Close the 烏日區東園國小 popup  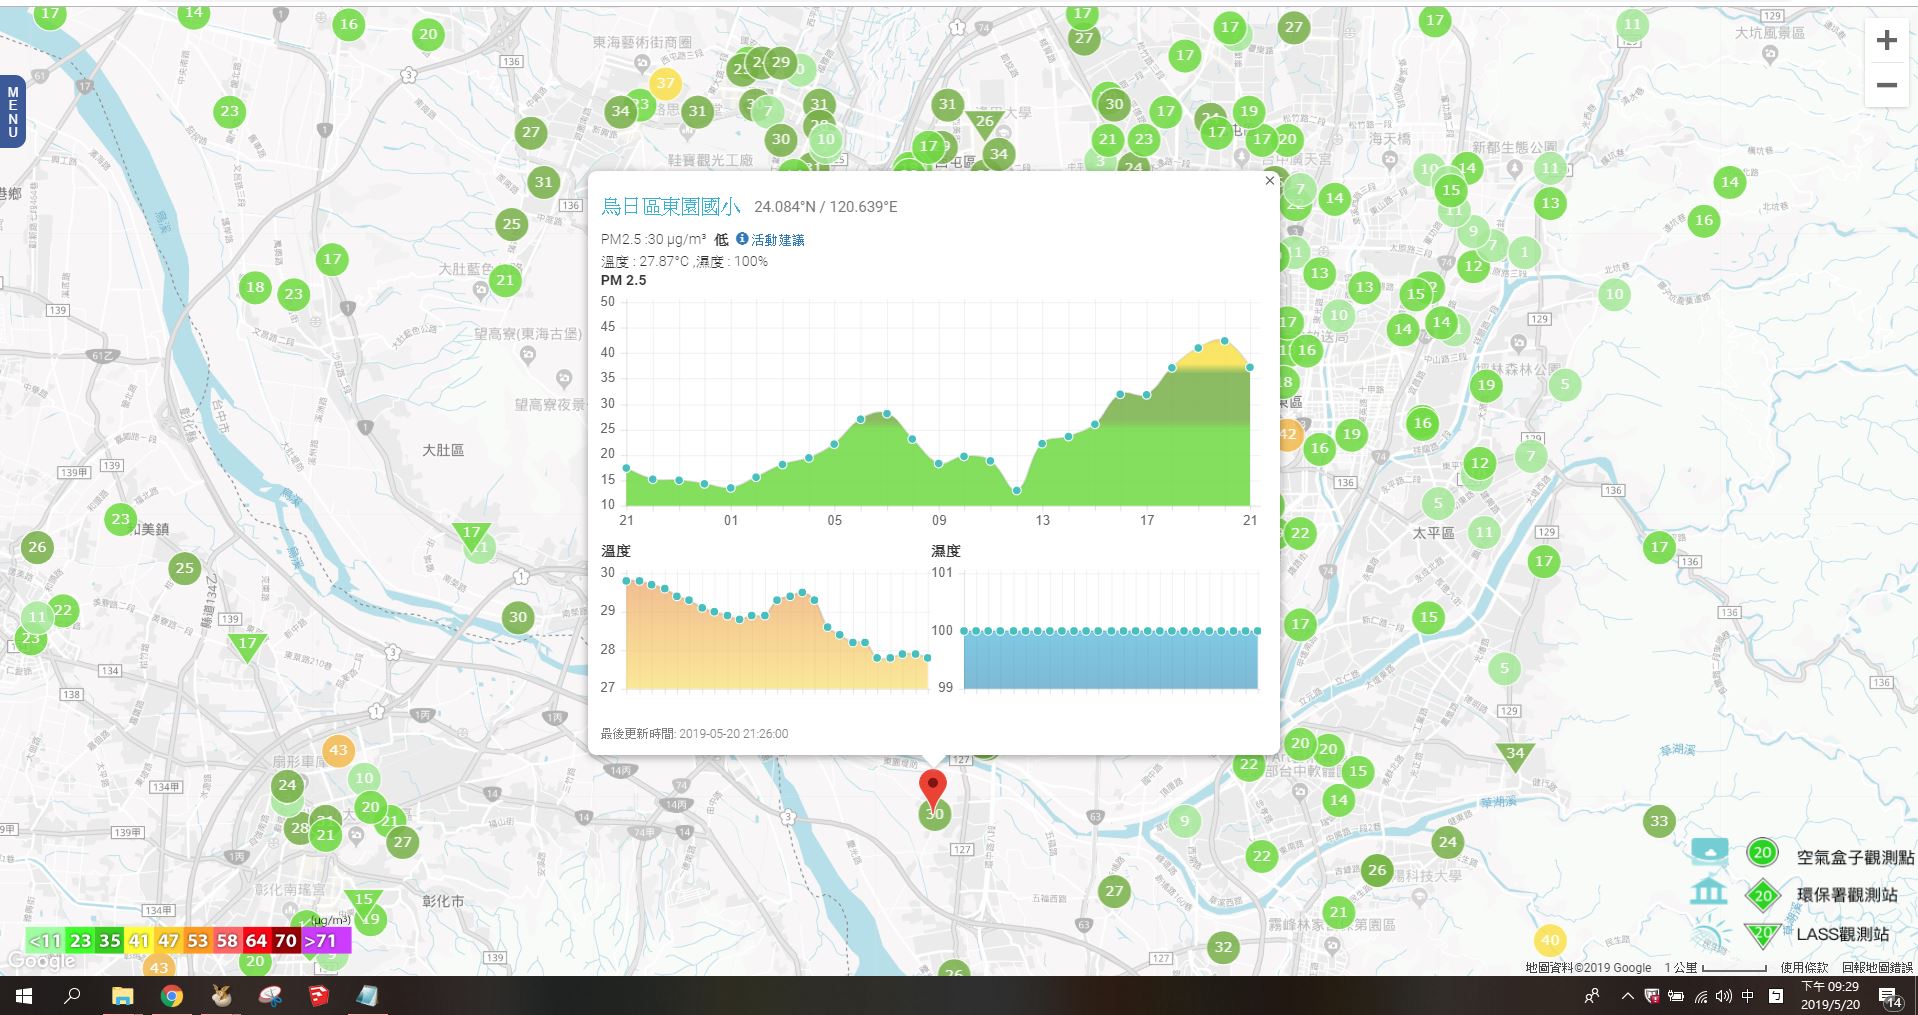pos(1270,181)
